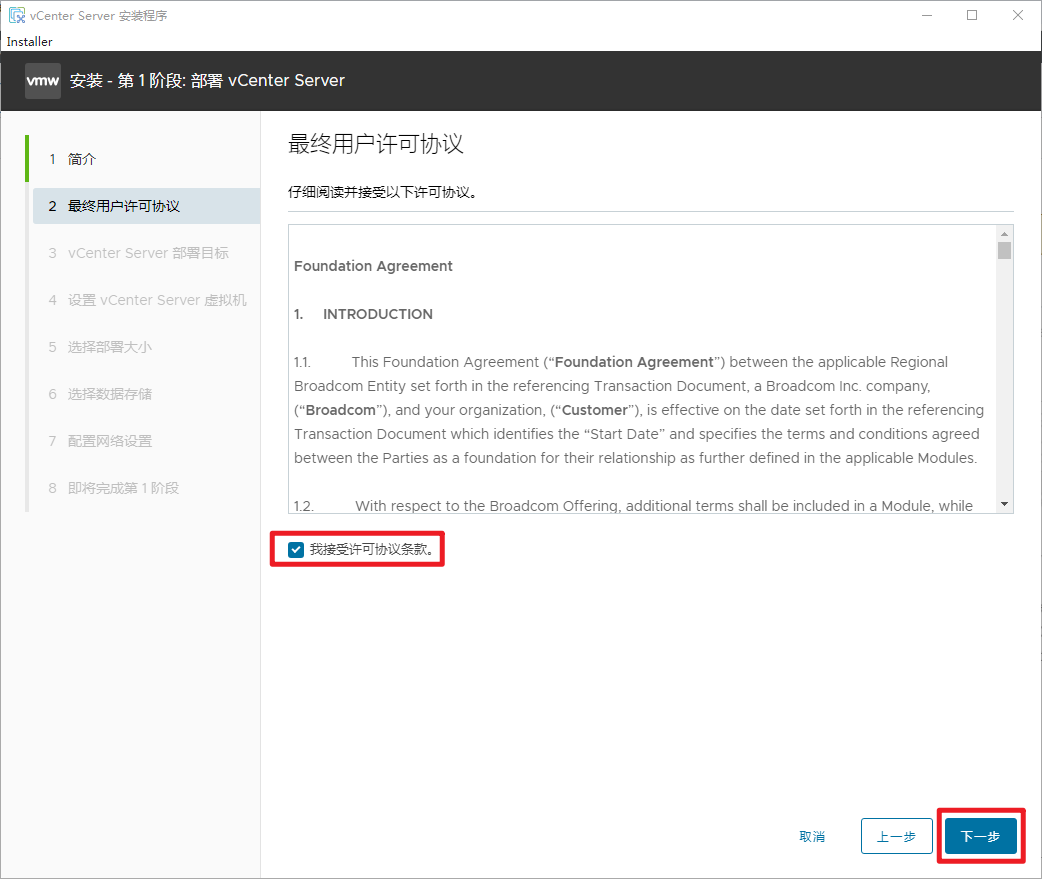Select step 8 即将完成第 1 阶段
Image resolution: width=1042 pixels, height=879 pixels.
coord(123,488)
